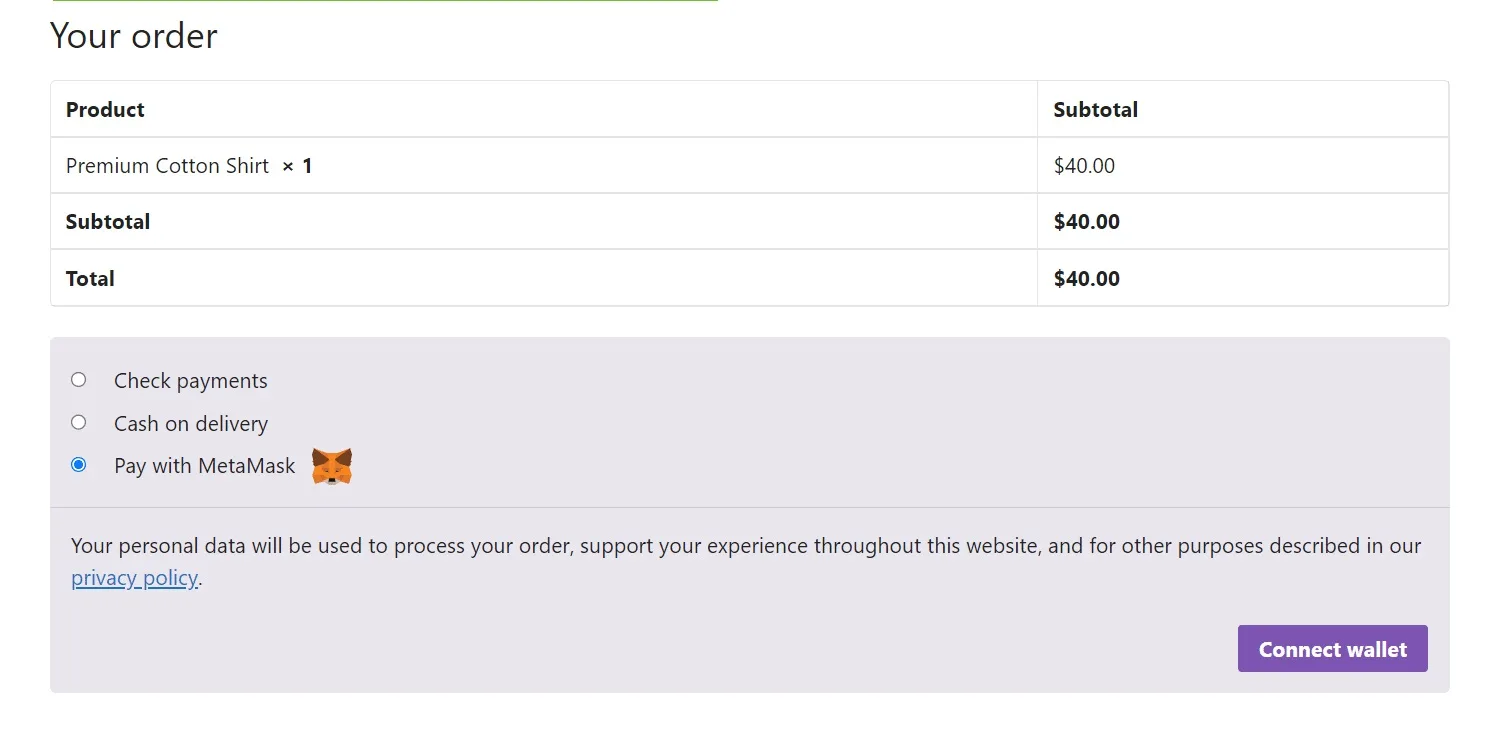
Task: Click the $40.00 subtotal value
Action: [x=1086, y=221]
